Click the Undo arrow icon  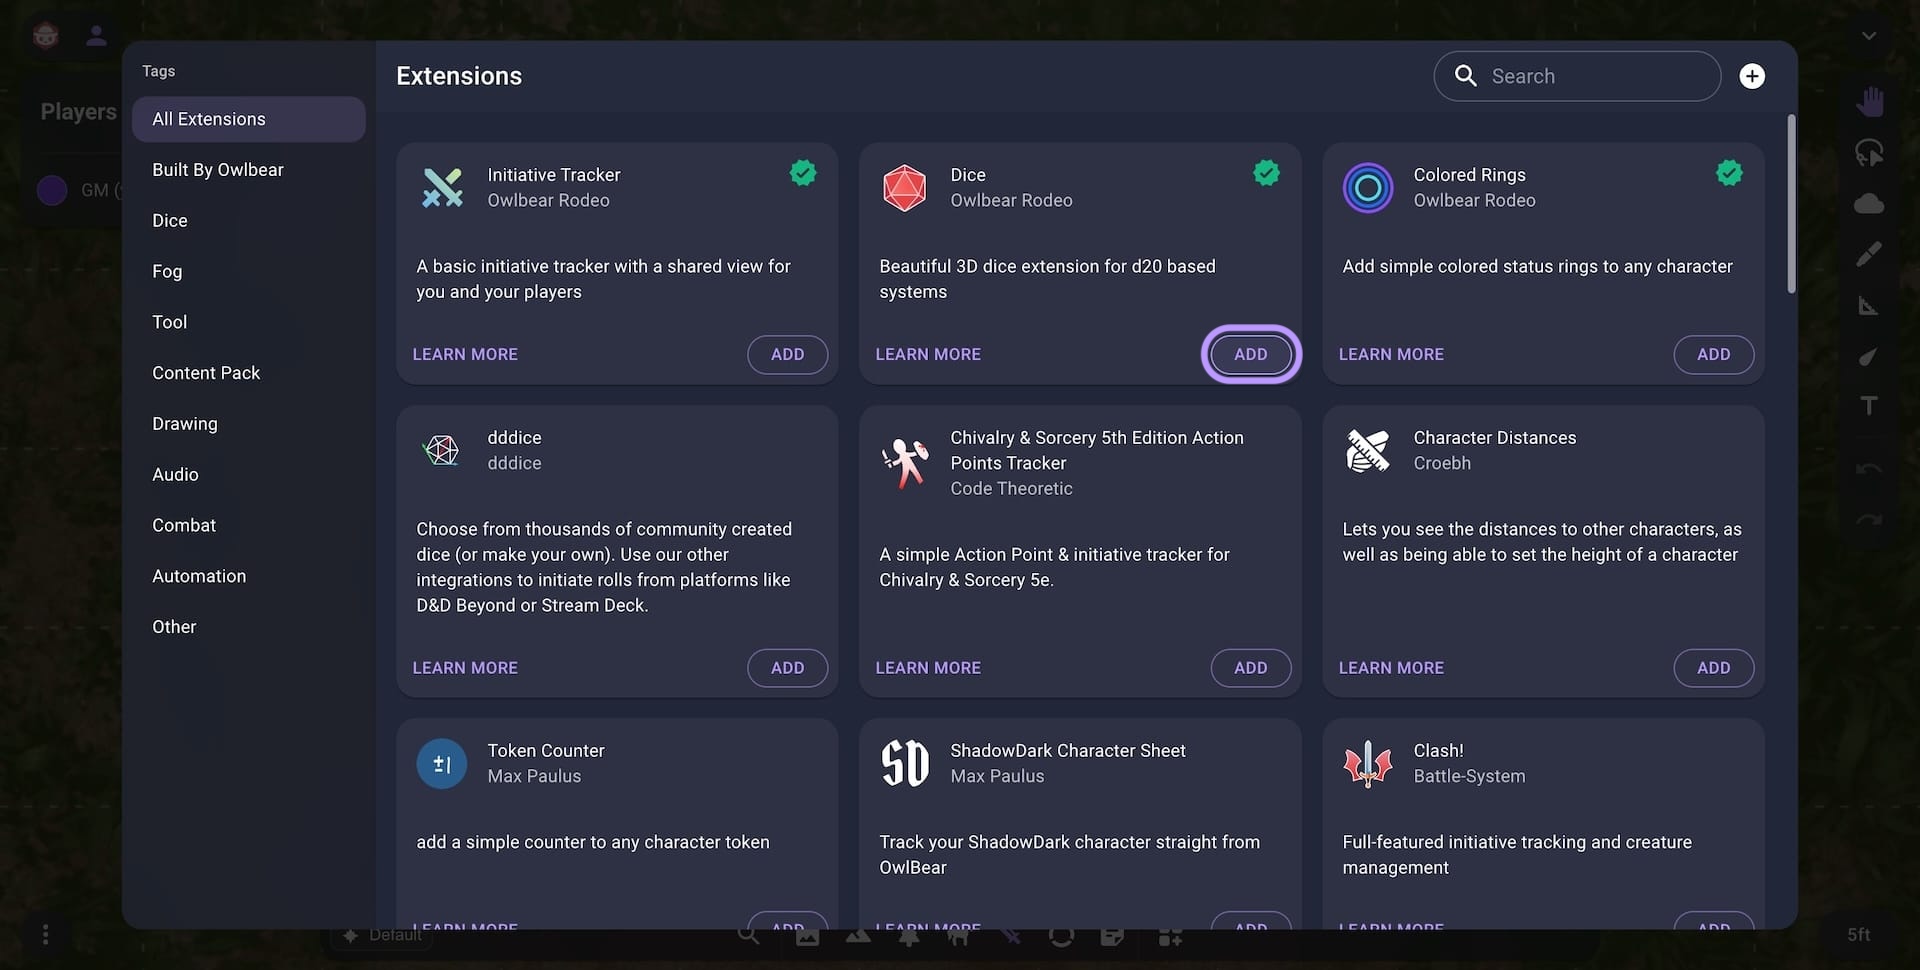coord(1869,468)
